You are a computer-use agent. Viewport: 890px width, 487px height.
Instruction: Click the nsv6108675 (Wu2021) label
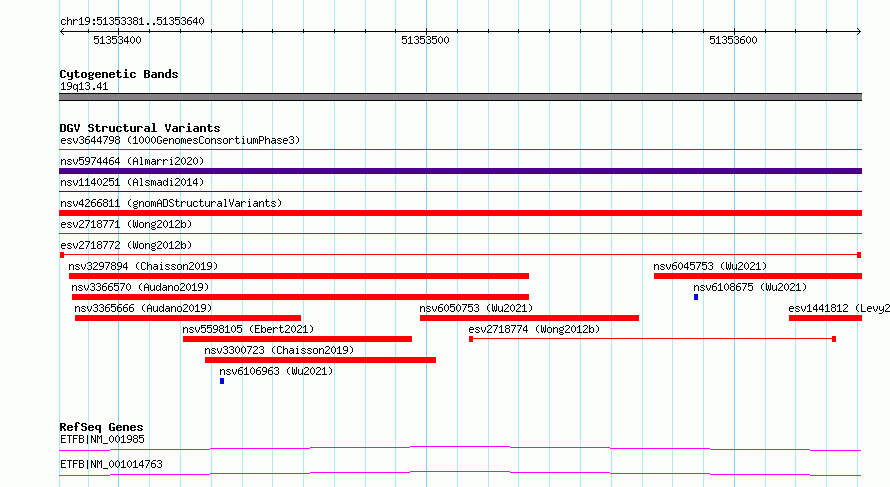750,287
